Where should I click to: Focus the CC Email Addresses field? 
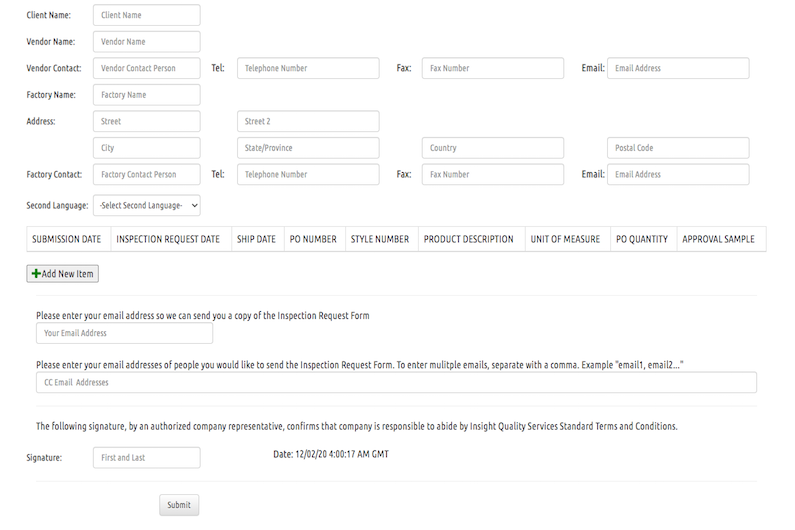(396, 382)
